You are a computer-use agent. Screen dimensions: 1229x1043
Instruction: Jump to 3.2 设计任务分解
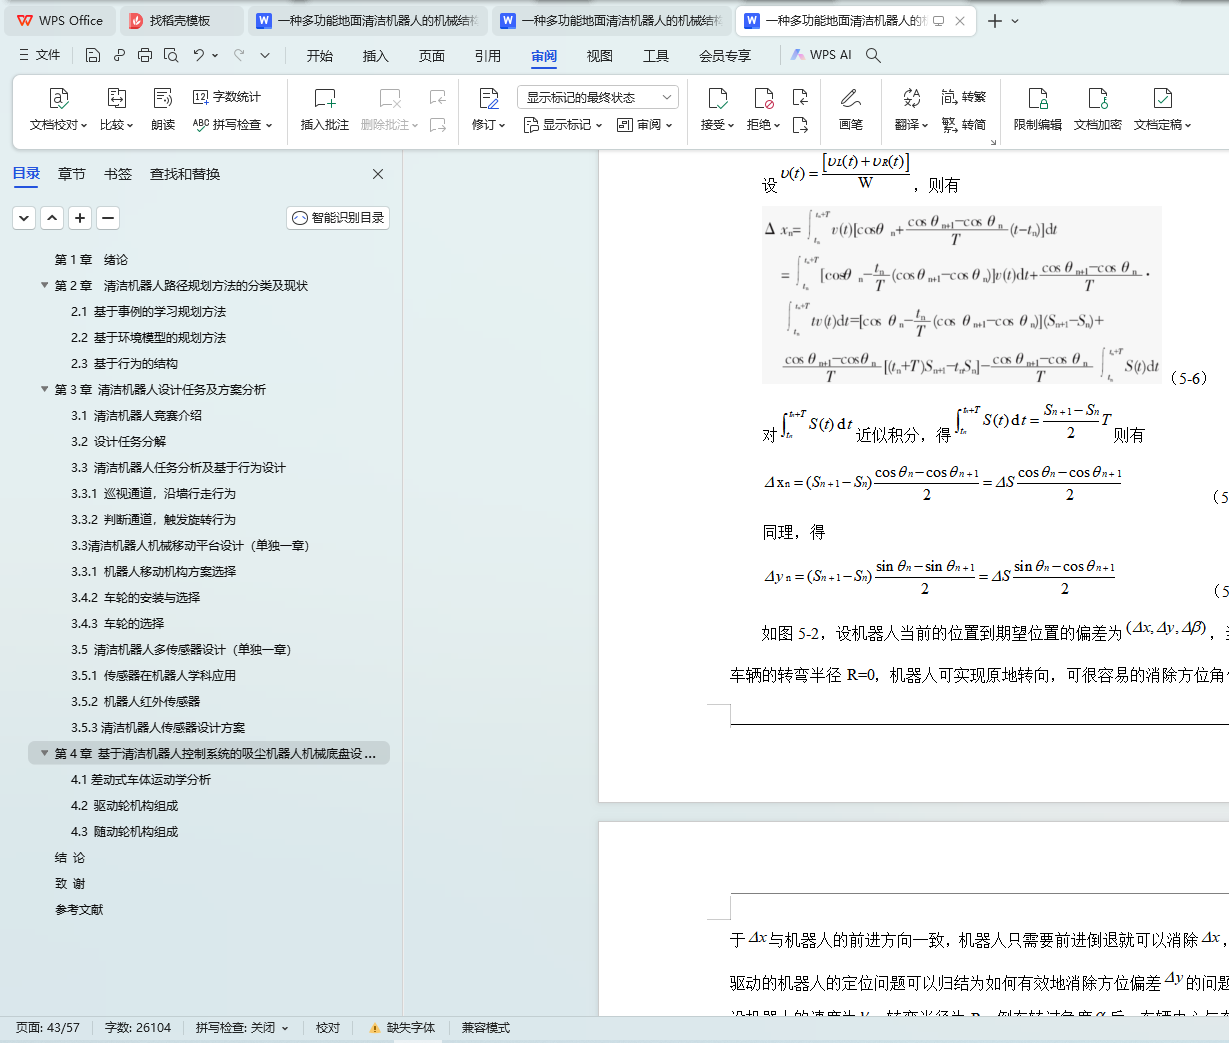[119, 442]
